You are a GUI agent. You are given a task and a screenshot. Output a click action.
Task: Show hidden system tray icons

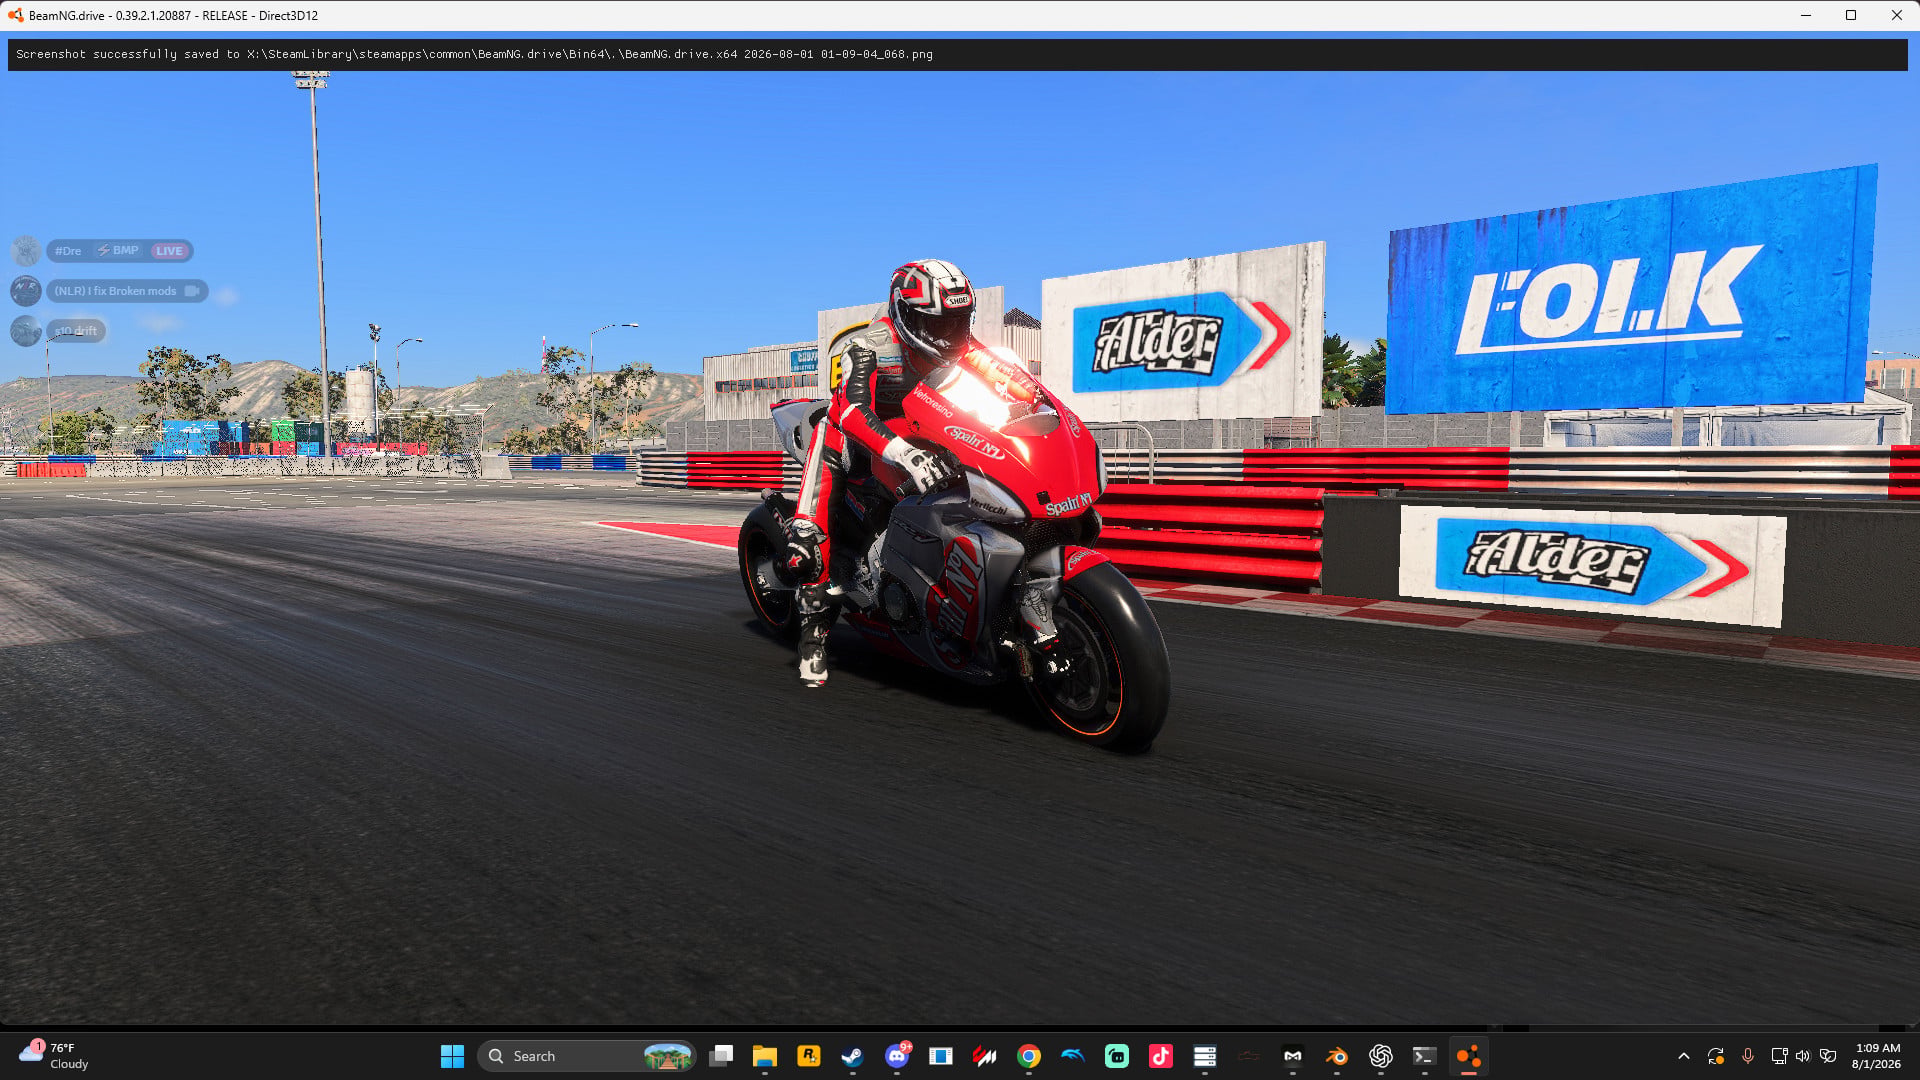coord(1684,1056)
